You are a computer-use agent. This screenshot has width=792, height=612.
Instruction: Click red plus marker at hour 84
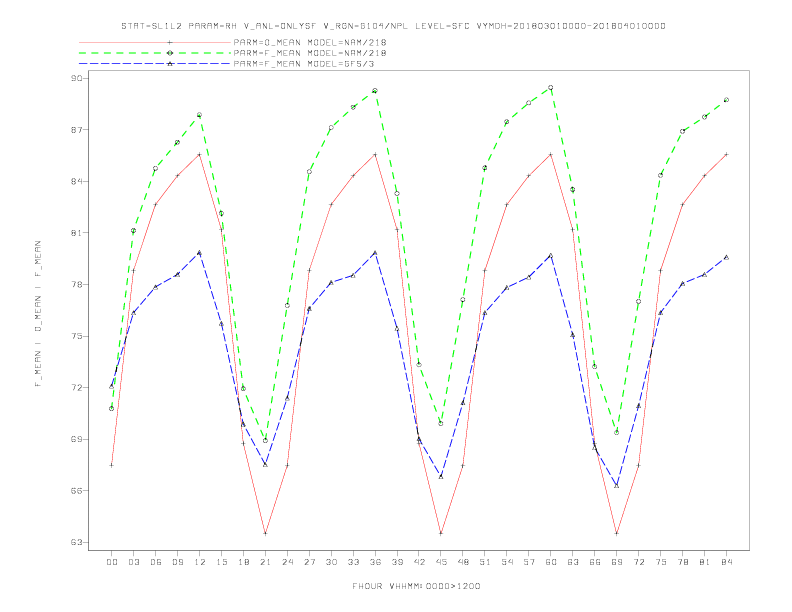click(x=726, y=155)
